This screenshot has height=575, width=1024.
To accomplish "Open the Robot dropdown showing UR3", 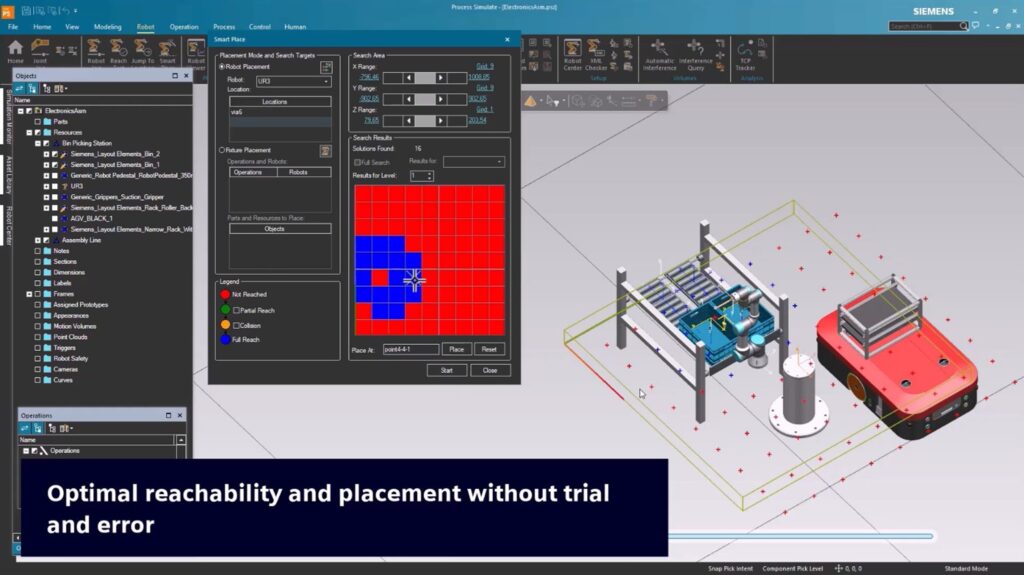I will (292, 81).
